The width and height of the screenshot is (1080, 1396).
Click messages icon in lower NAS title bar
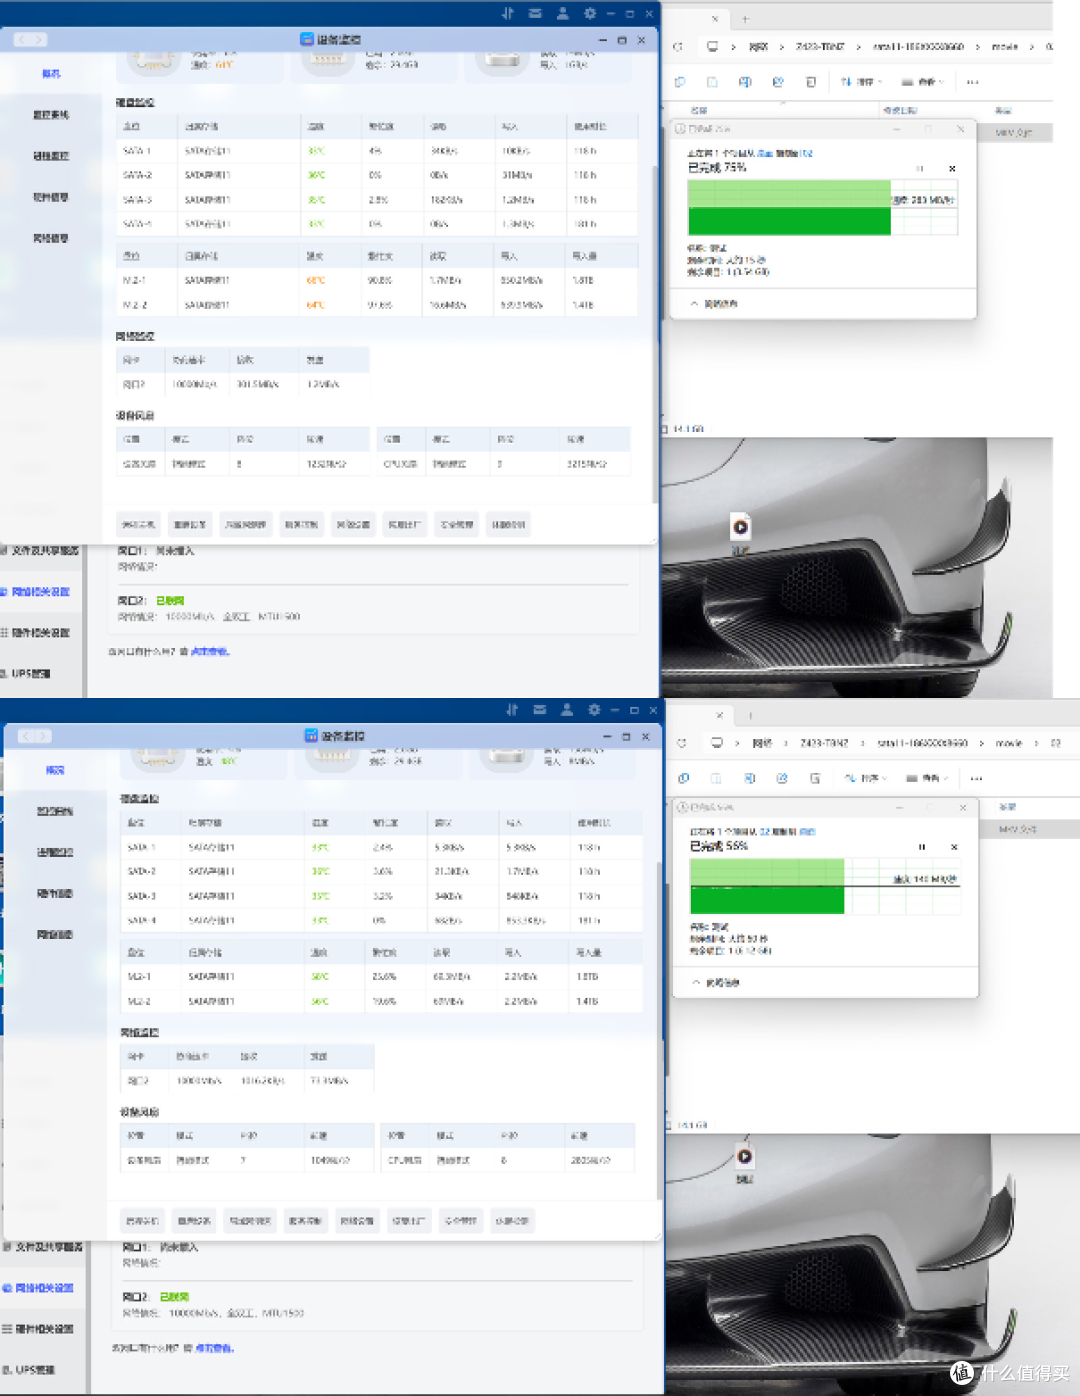tap(539, 710)
